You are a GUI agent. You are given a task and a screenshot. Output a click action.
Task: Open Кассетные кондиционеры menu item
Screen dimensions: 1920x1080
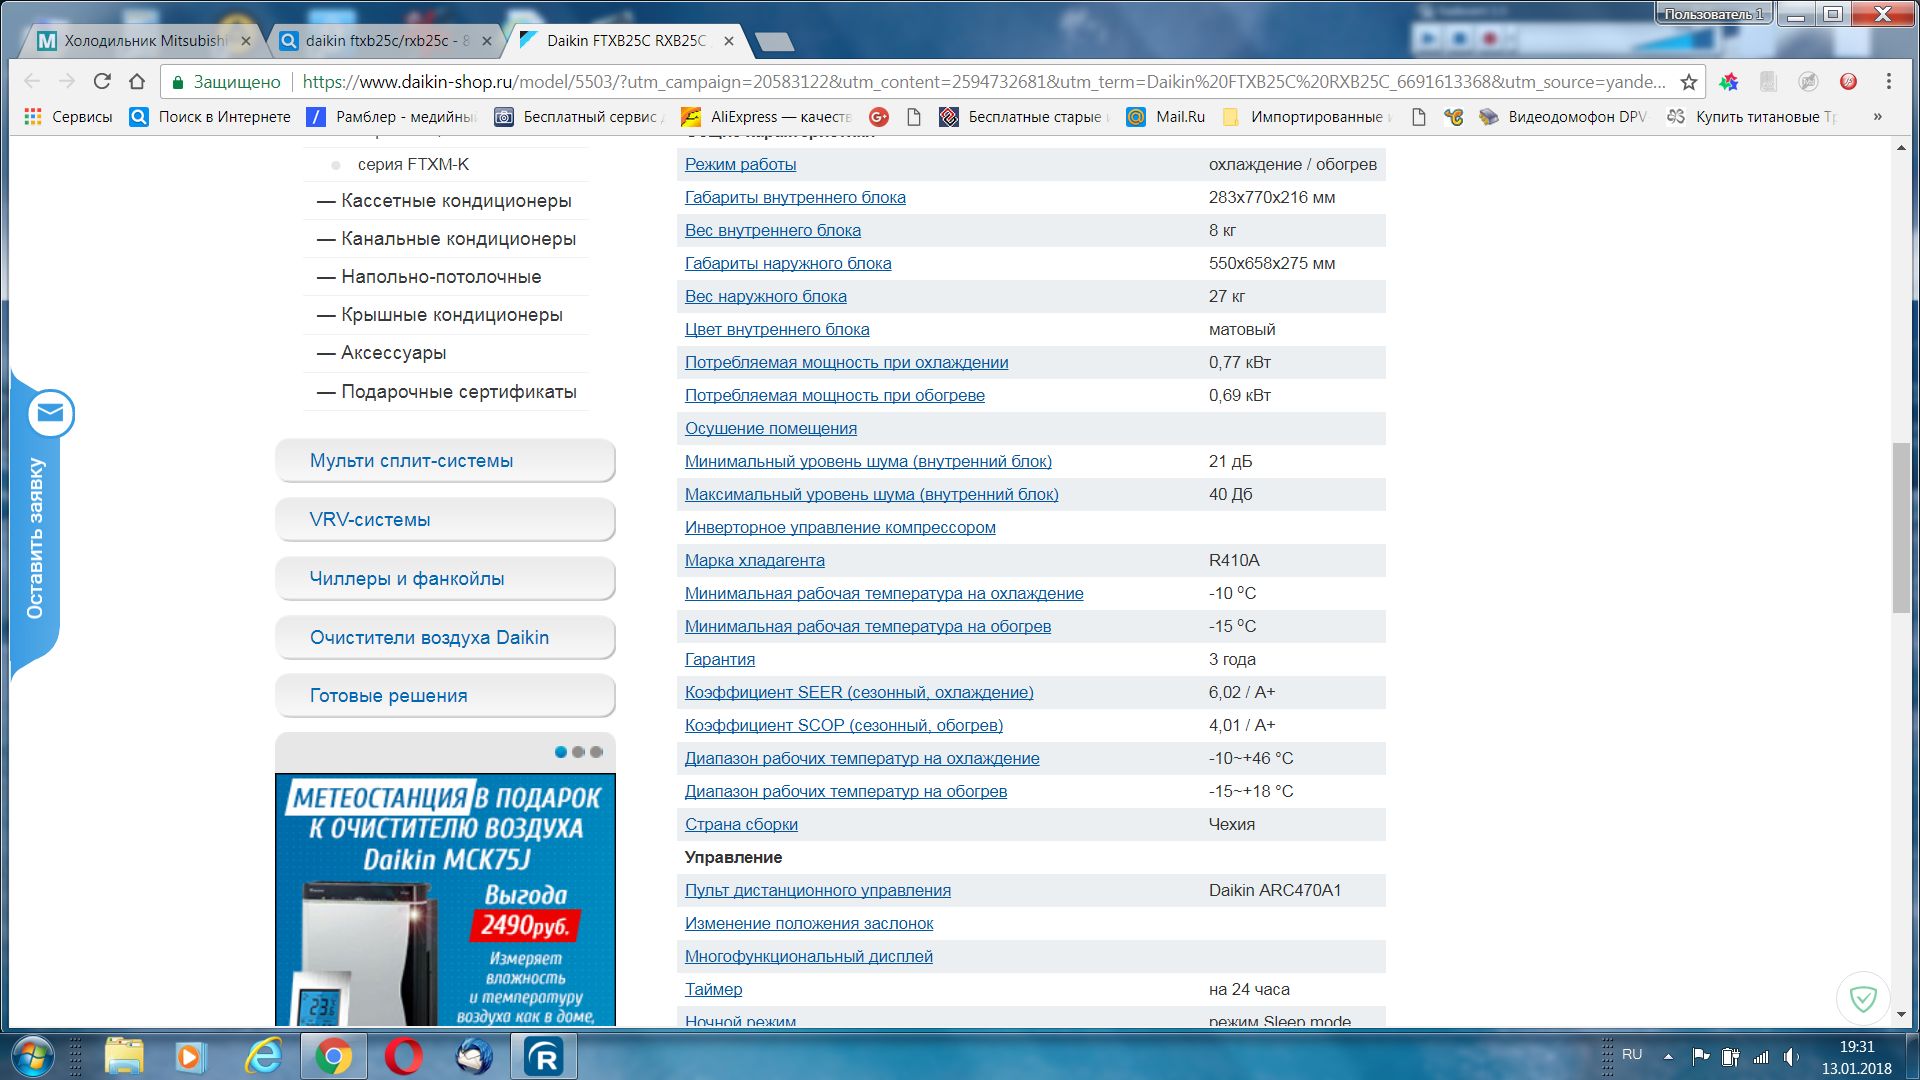point(456,201)
